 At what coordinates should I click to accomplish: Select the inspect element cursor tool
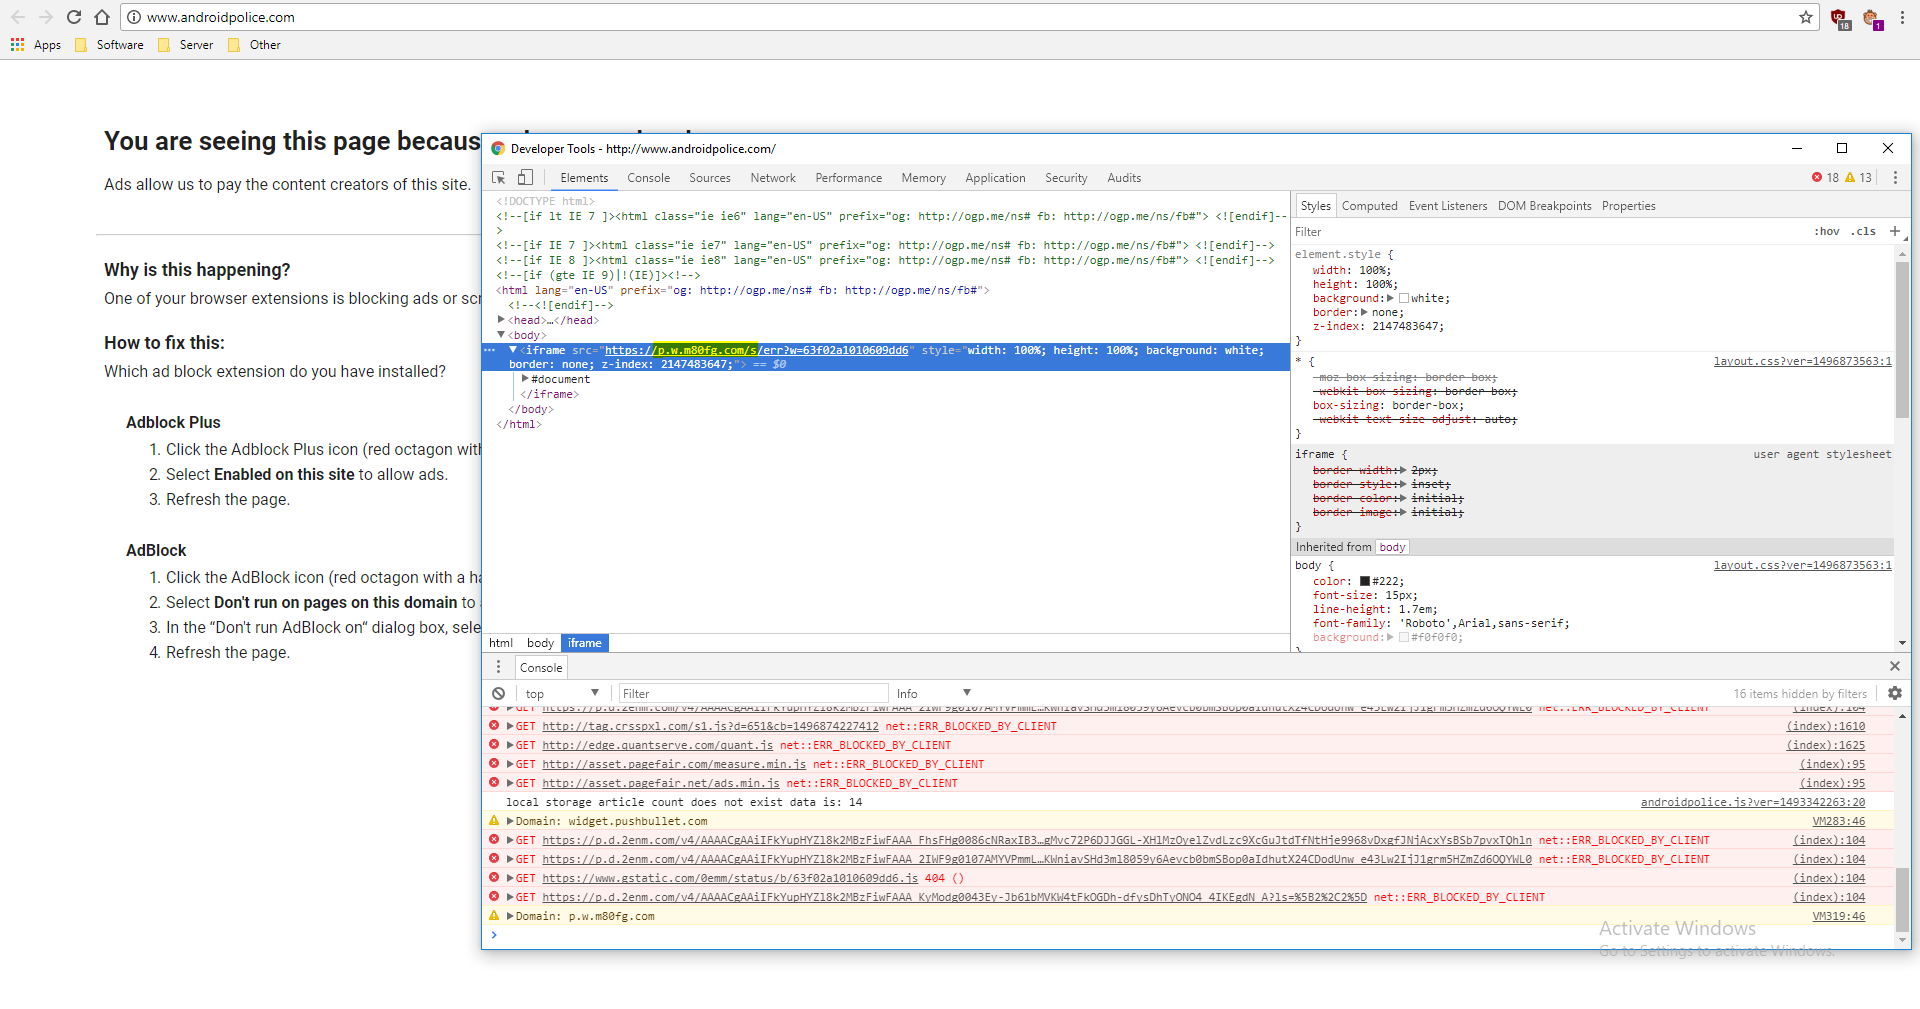[498, 177]
